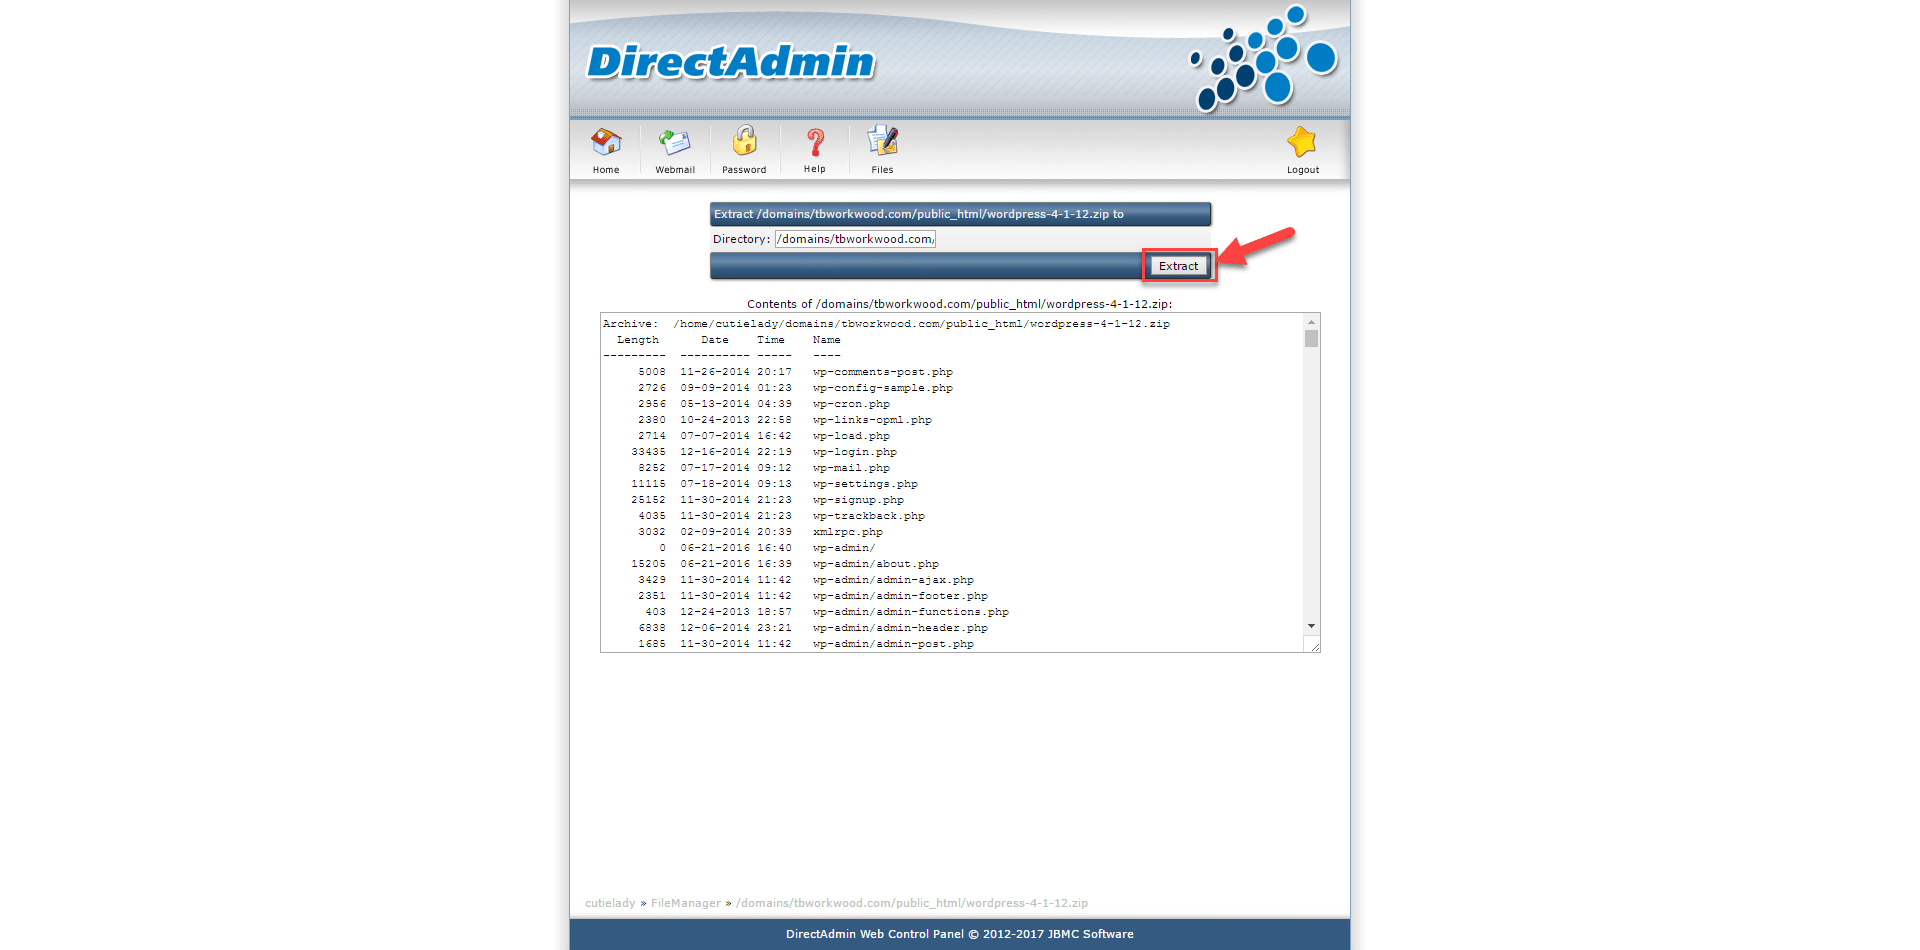
Task: Click the Extract button
Action: tap(1179, 266)
